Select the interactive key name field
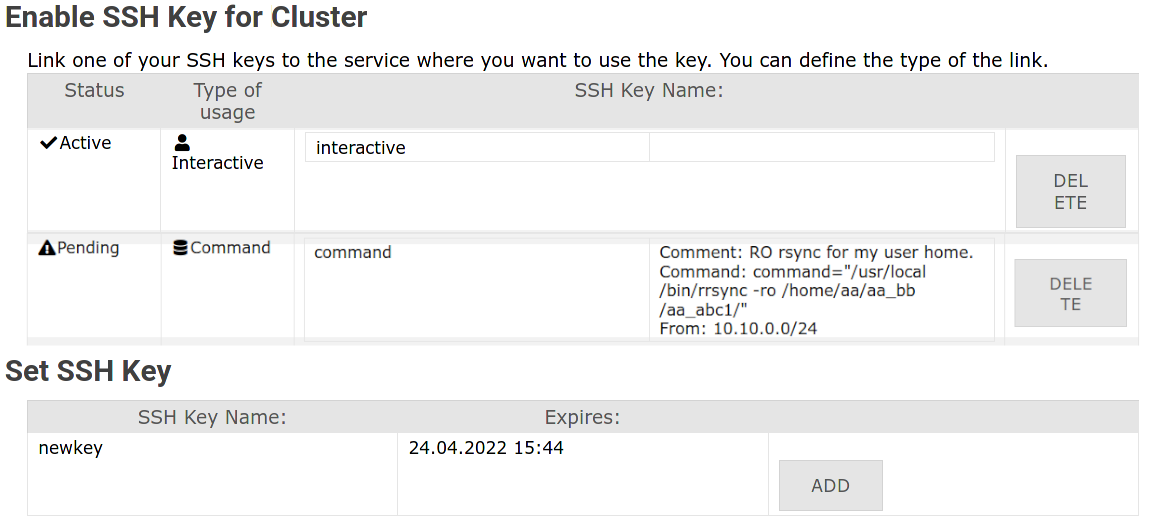 [x=477, y=147]
